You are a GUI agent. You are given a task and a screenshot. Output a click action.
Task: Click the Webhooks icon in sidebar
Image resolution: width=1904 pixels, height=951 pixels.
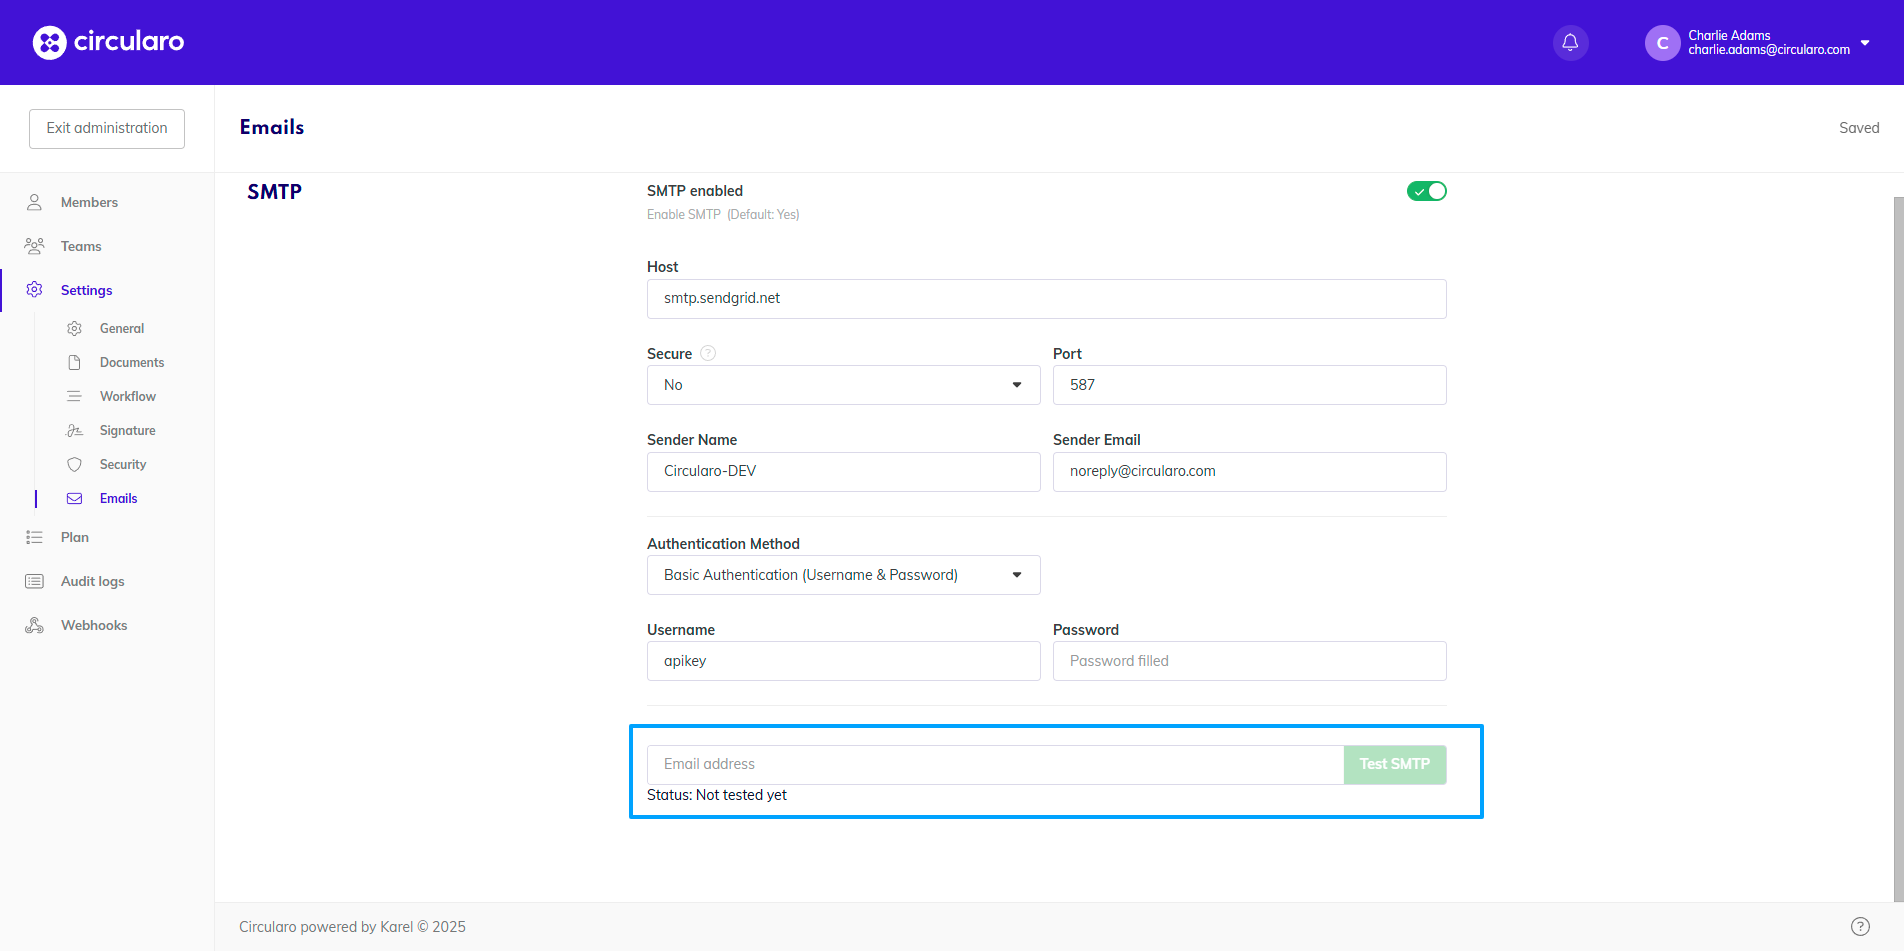(x=34, y=625)
